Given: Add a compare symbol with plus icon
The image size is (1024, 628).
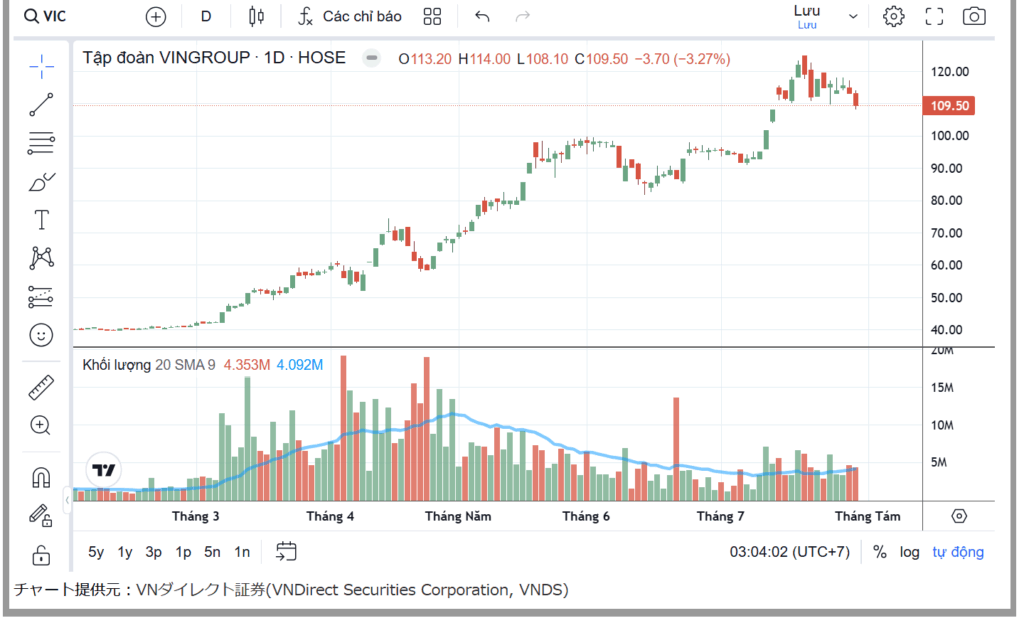Looking at the screenshot, I should (155, 17).
